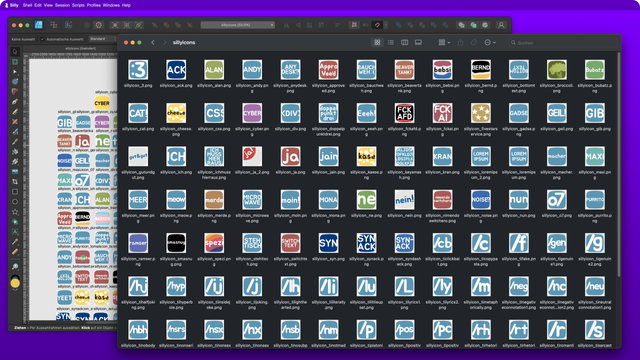Open the Shell menu
The width and height of the screenshot is (640, 360).
tap(27, 5)
